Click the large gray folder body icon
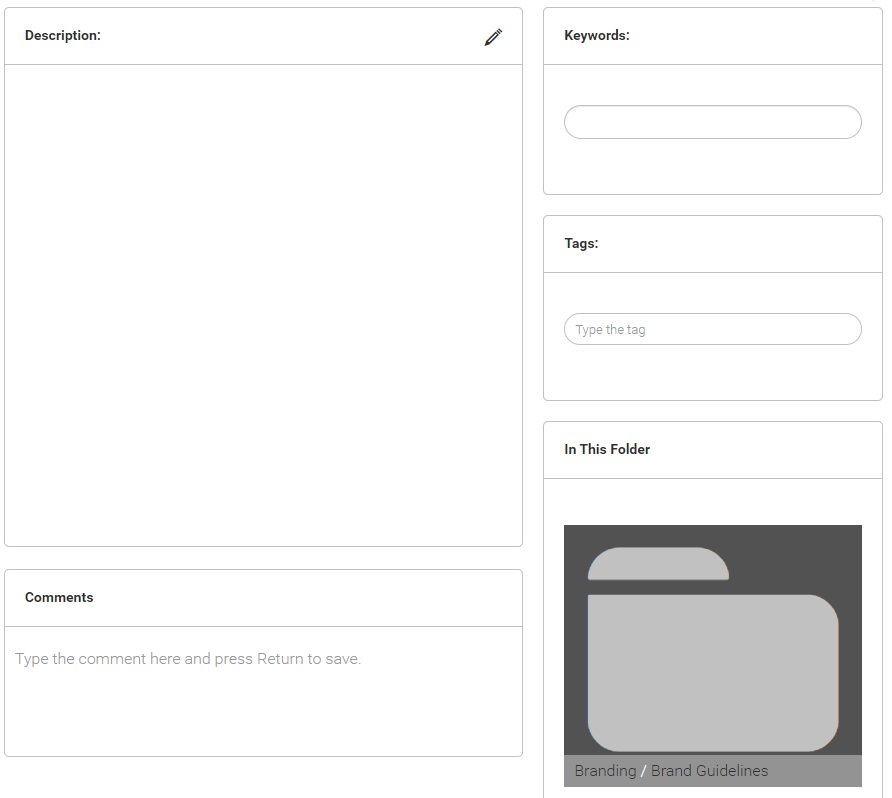 tap(713, 673)
